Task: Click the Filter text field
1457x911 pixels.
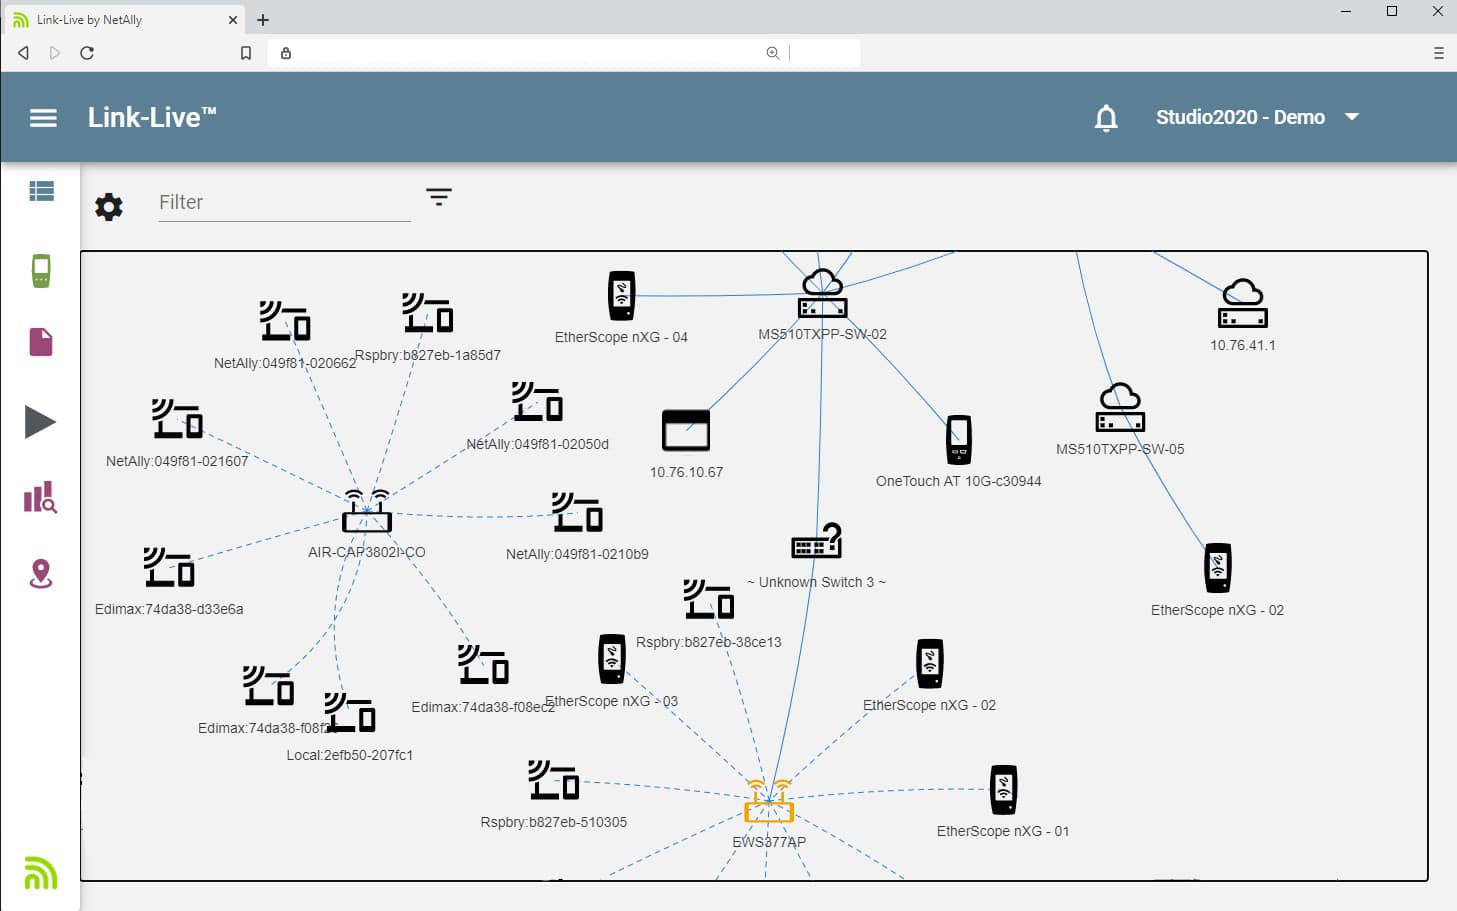Action: (x=284, y=202)
